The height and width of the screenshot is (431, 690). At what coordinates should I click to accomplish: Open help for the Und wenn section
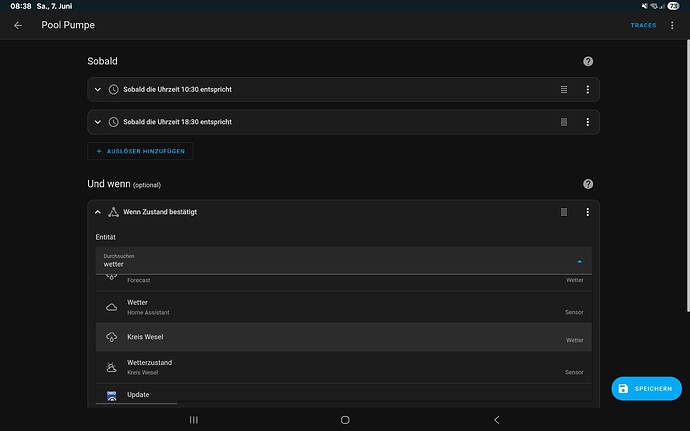588,184
